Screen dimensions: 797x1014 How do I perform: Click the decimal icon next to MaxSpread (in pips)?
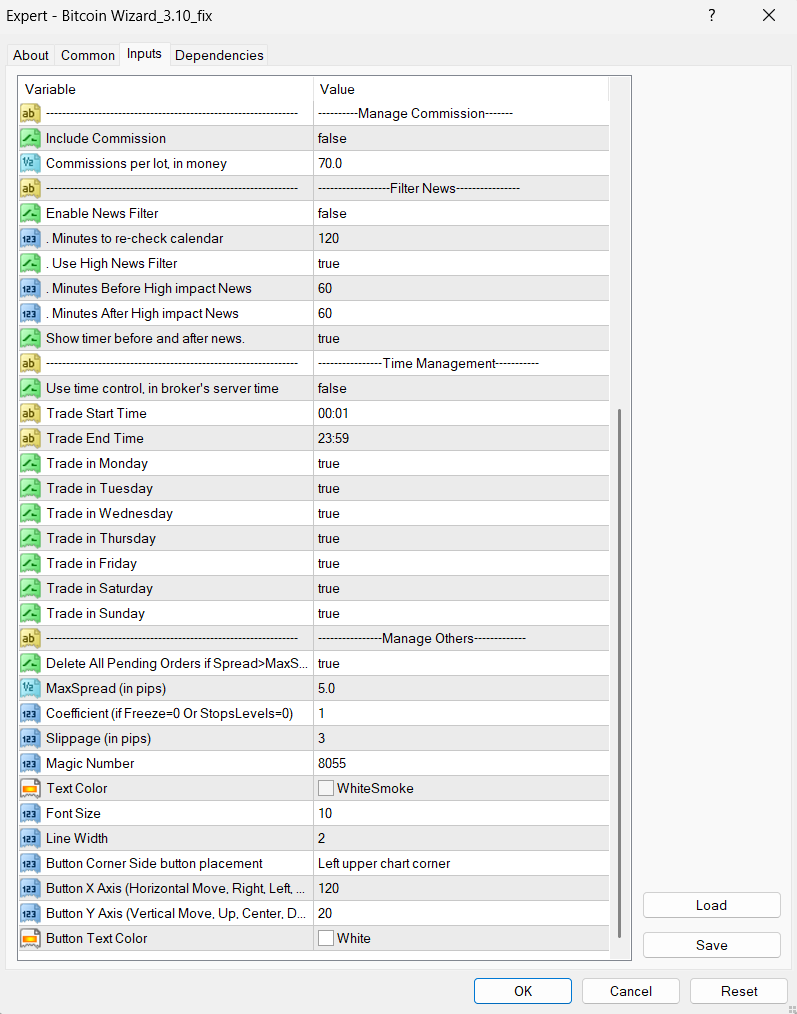pos(30,689)
